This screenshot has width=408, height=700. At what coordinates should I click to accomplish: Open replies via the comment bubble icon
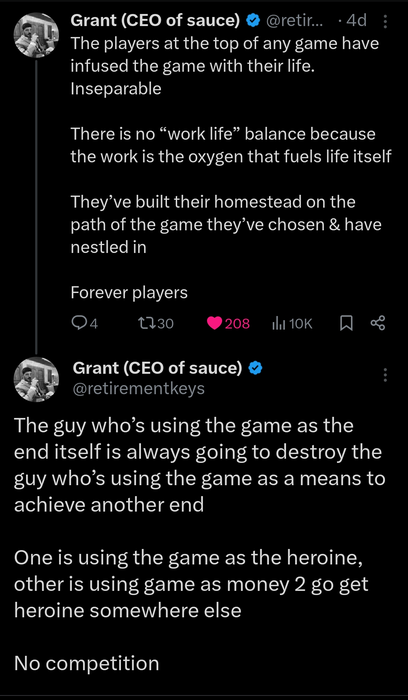click(78, 323)
